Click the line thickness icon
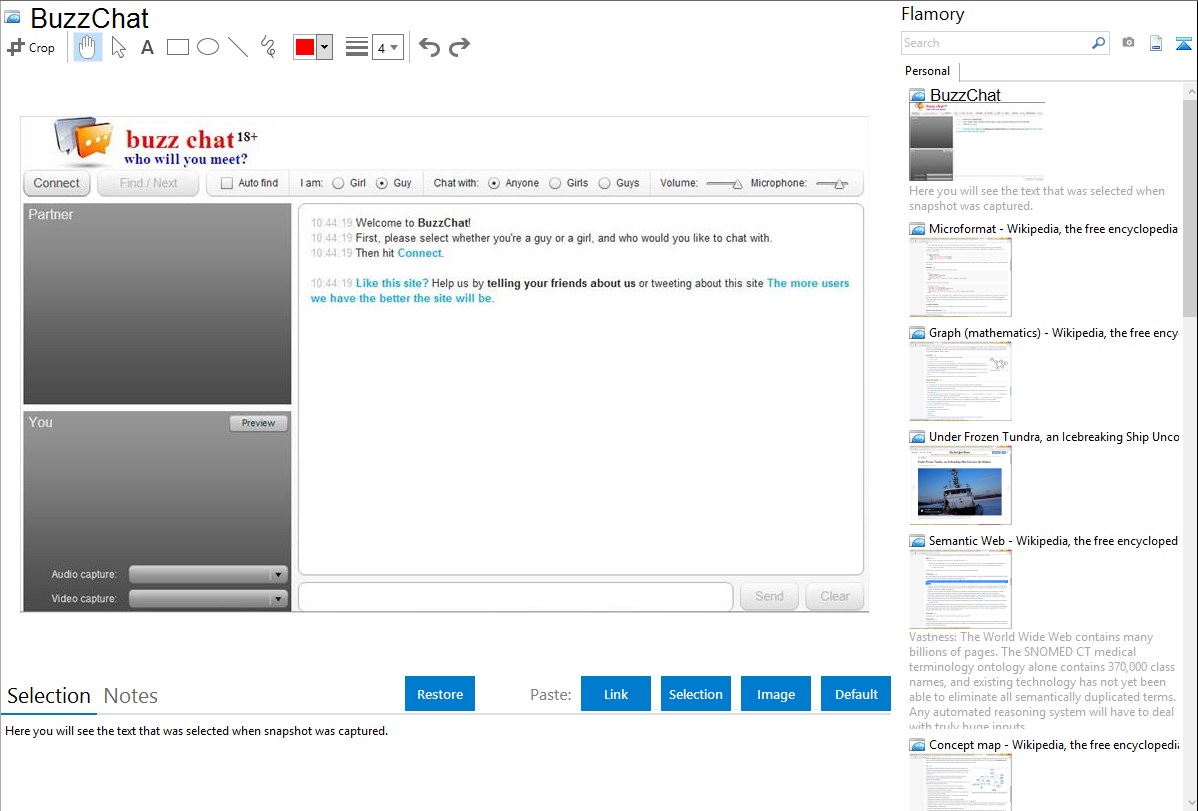The image size is (1198, 811). point(357,47)
